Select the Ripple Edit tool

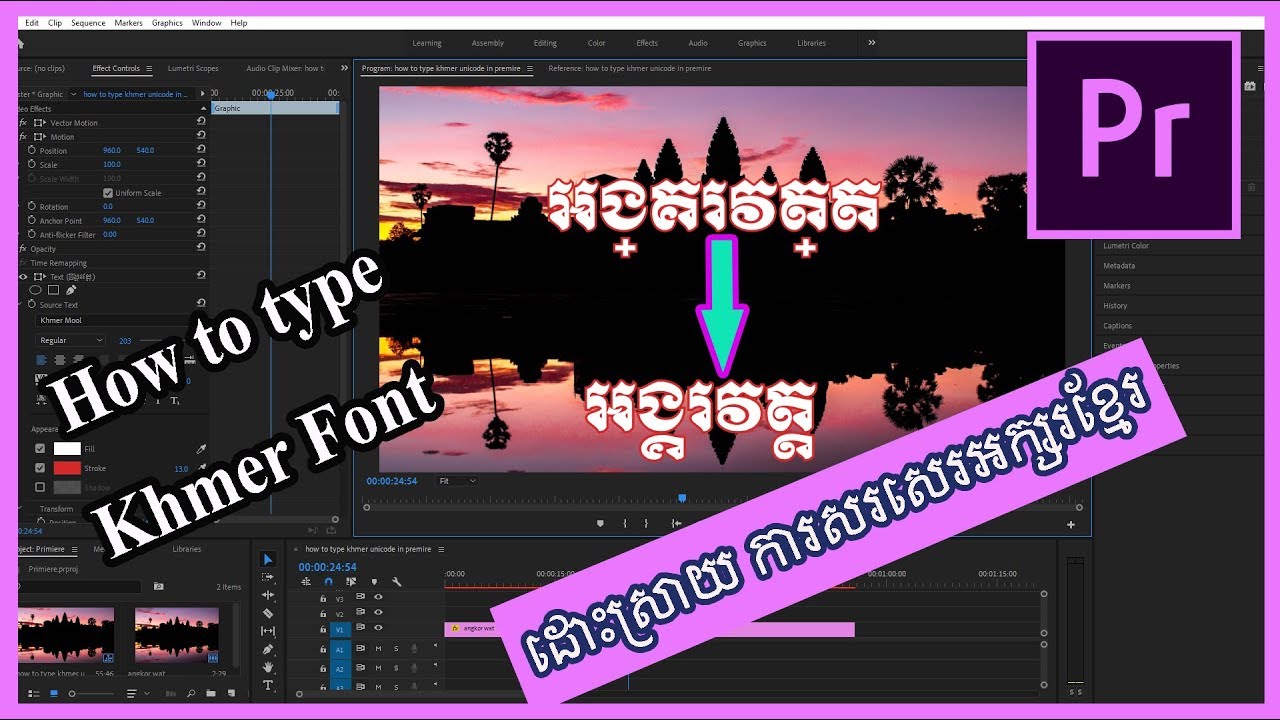pos(268,595)
